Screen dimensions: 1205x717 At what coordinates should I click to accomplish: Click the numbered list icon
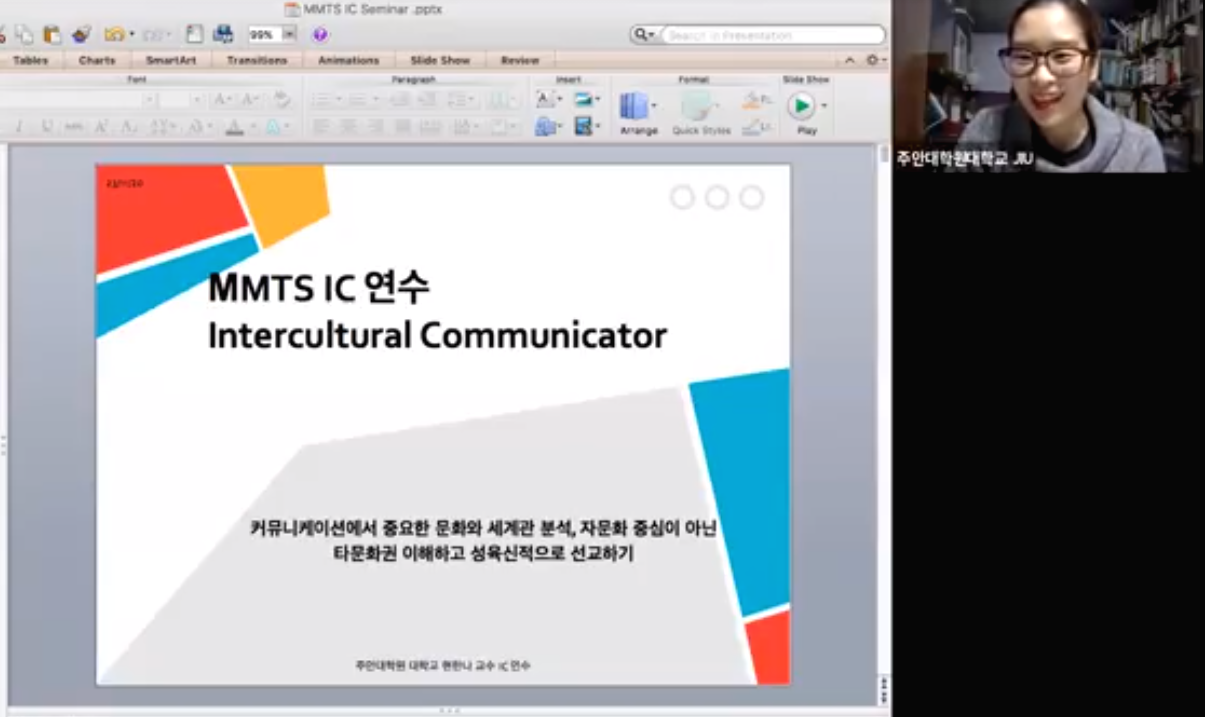tap(357, 99)
